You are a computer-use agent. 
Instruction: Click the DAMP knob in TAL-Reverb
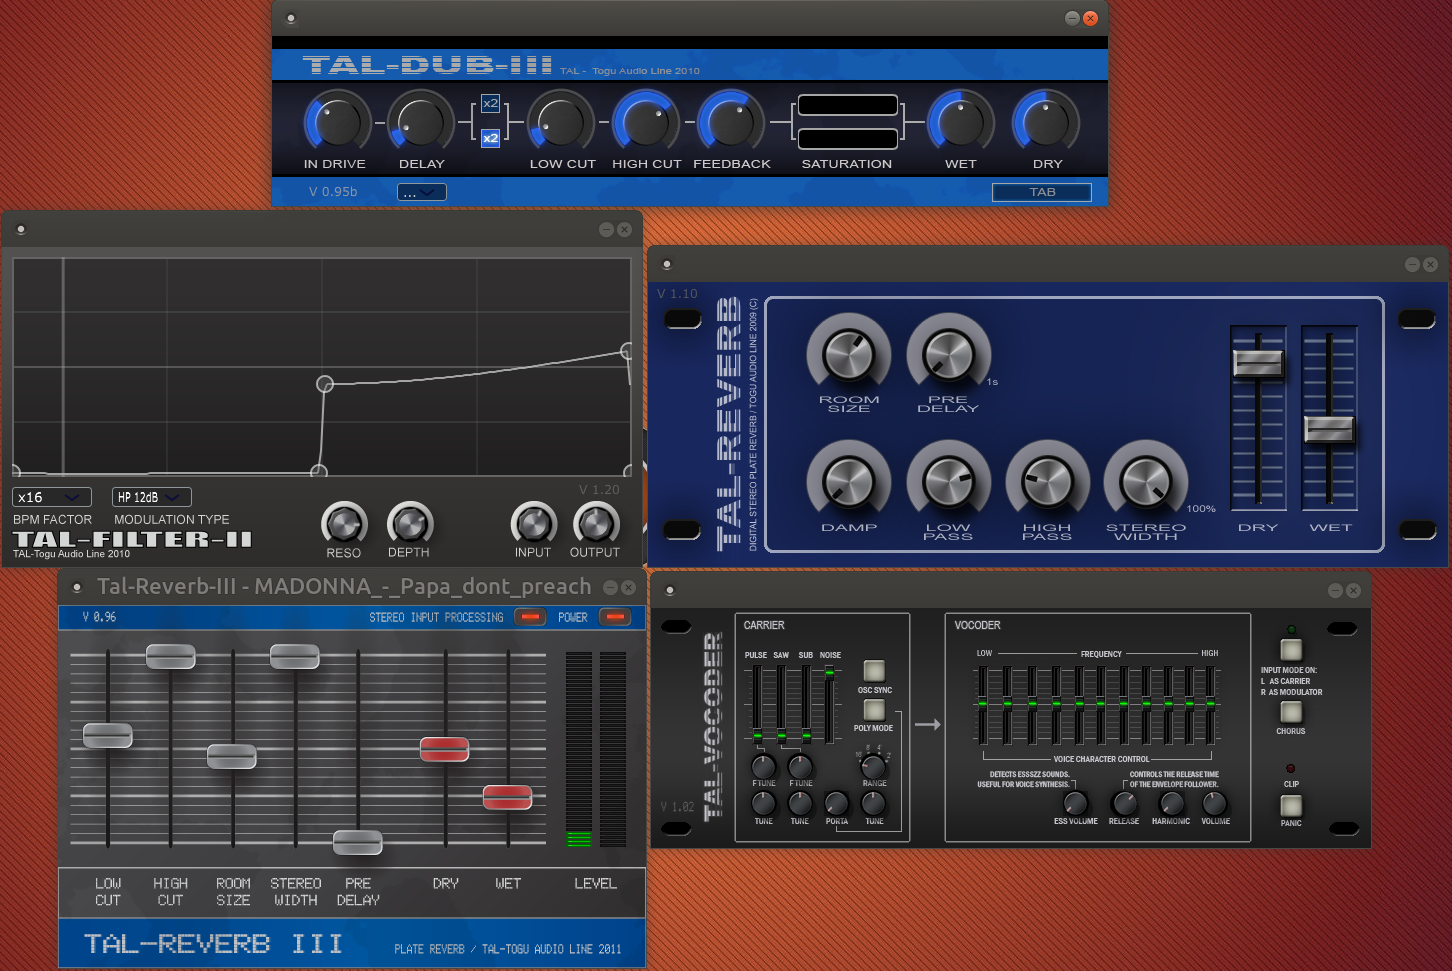(848, 483)
